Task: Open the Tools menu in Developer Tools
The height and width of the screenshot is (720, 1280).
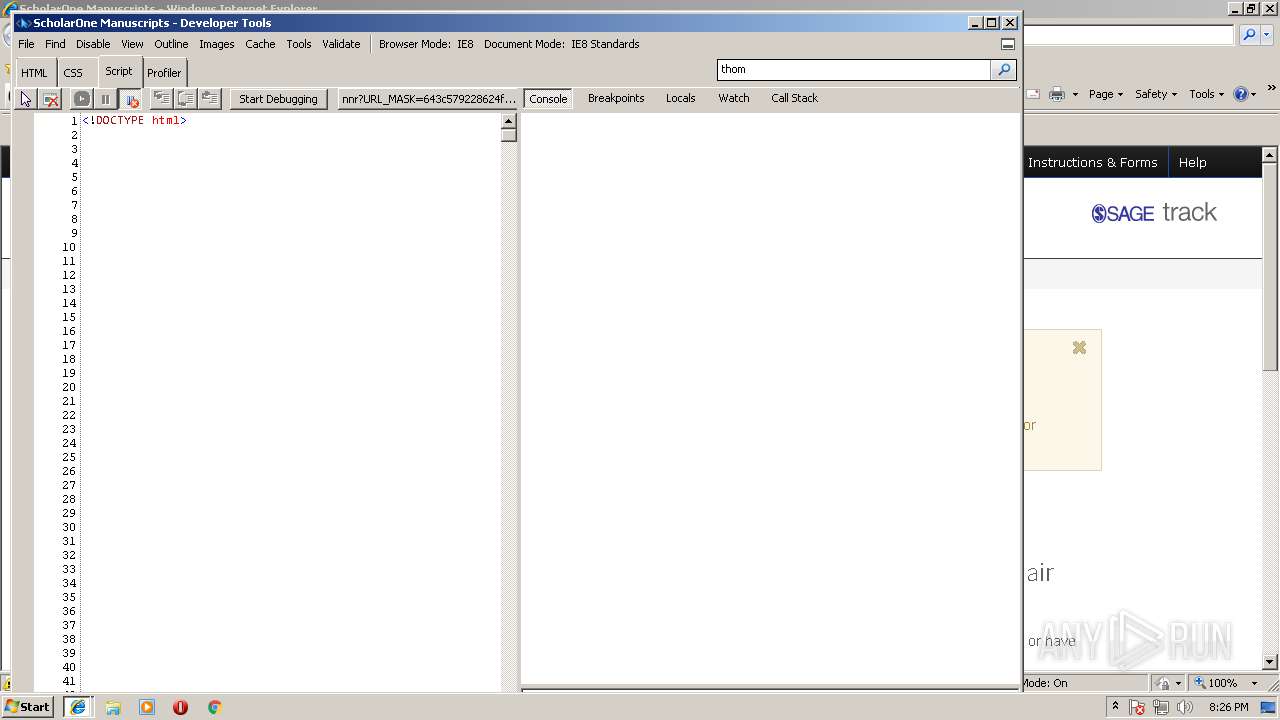Action: 298,44
